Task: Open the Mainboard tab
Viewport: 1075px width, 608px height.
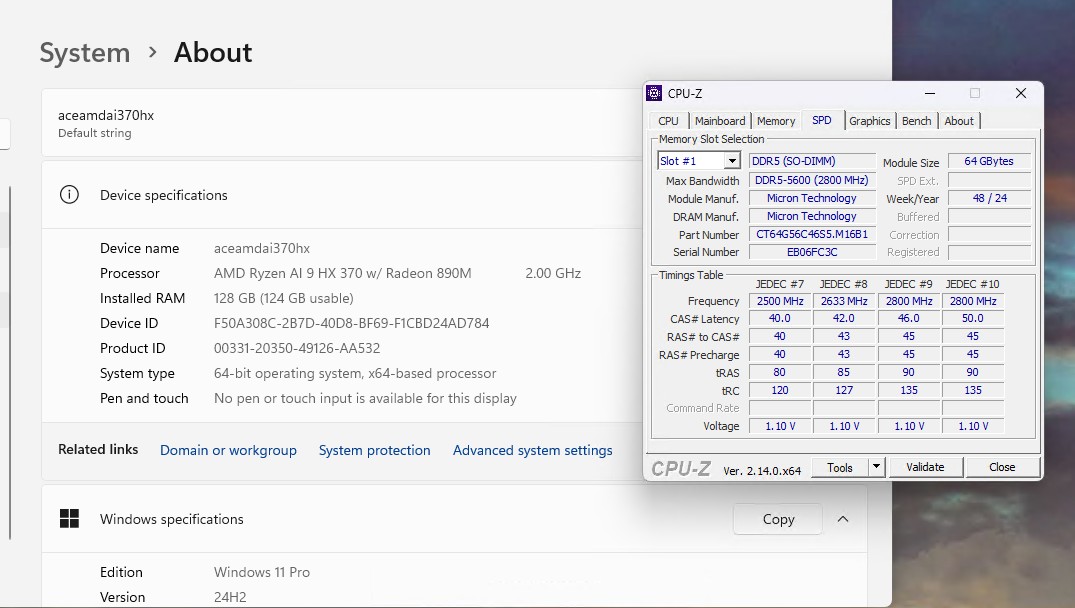Action: [x=720, y=121]
